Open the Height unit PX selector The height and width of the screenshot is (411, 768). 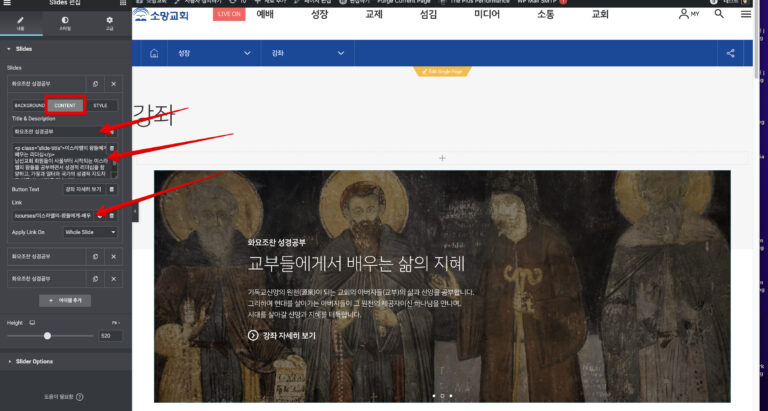116,323
